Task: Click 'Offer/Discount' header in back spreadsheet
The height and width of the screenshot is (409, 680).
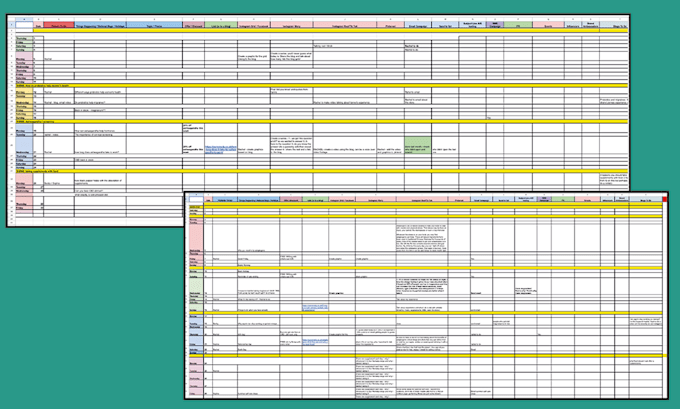Action: click(x=193, y=25)
